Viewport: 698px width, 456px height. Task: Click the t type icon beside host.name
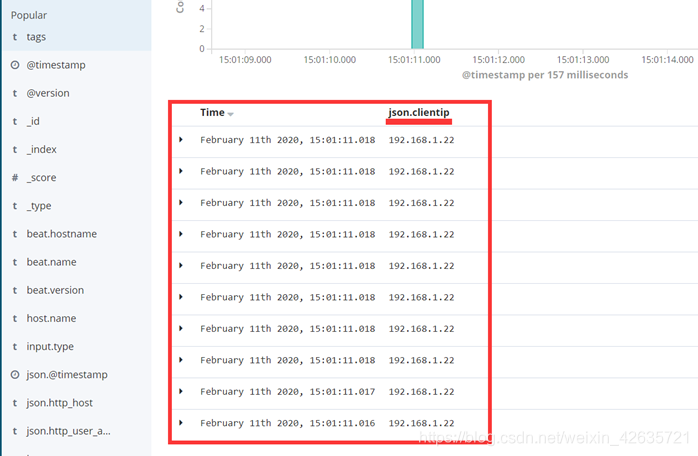15,318
